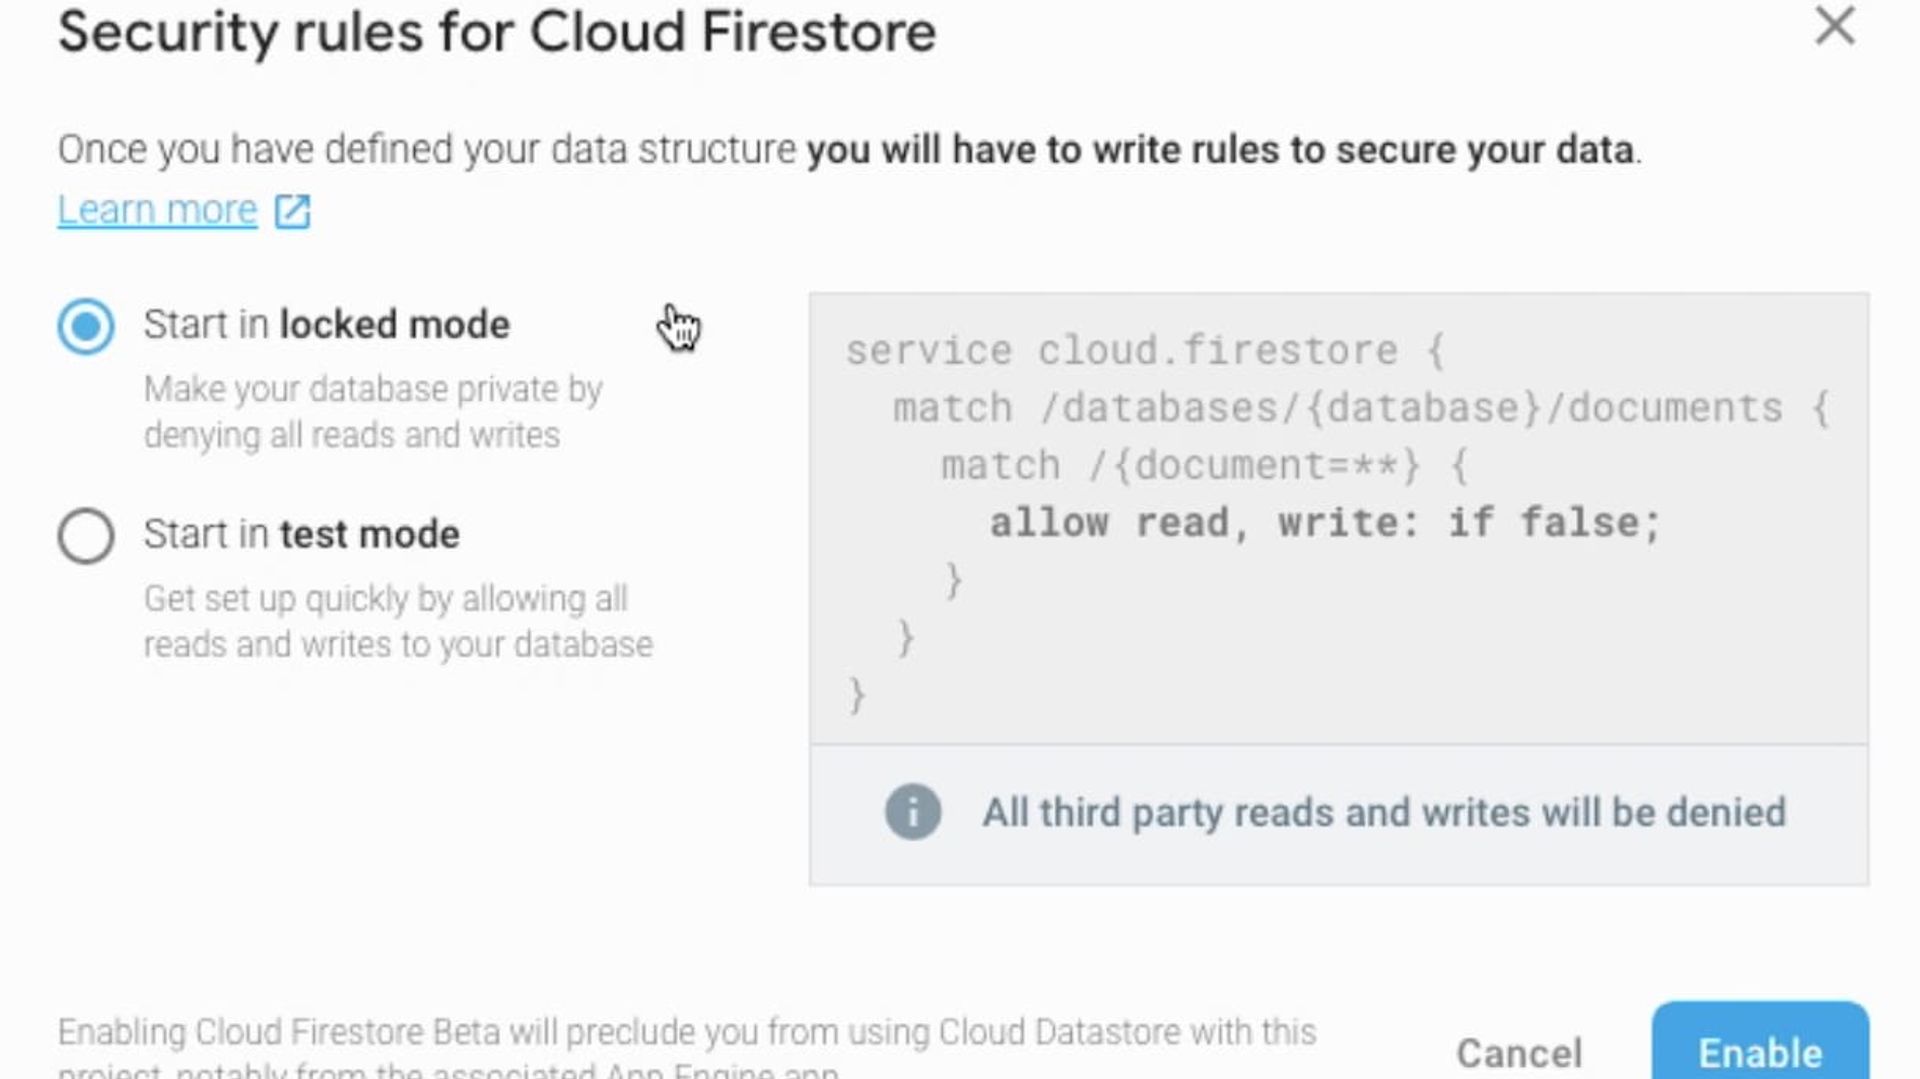Close the security rules dialog
Screen dimensions: 1920x1079
[1835, 27]
